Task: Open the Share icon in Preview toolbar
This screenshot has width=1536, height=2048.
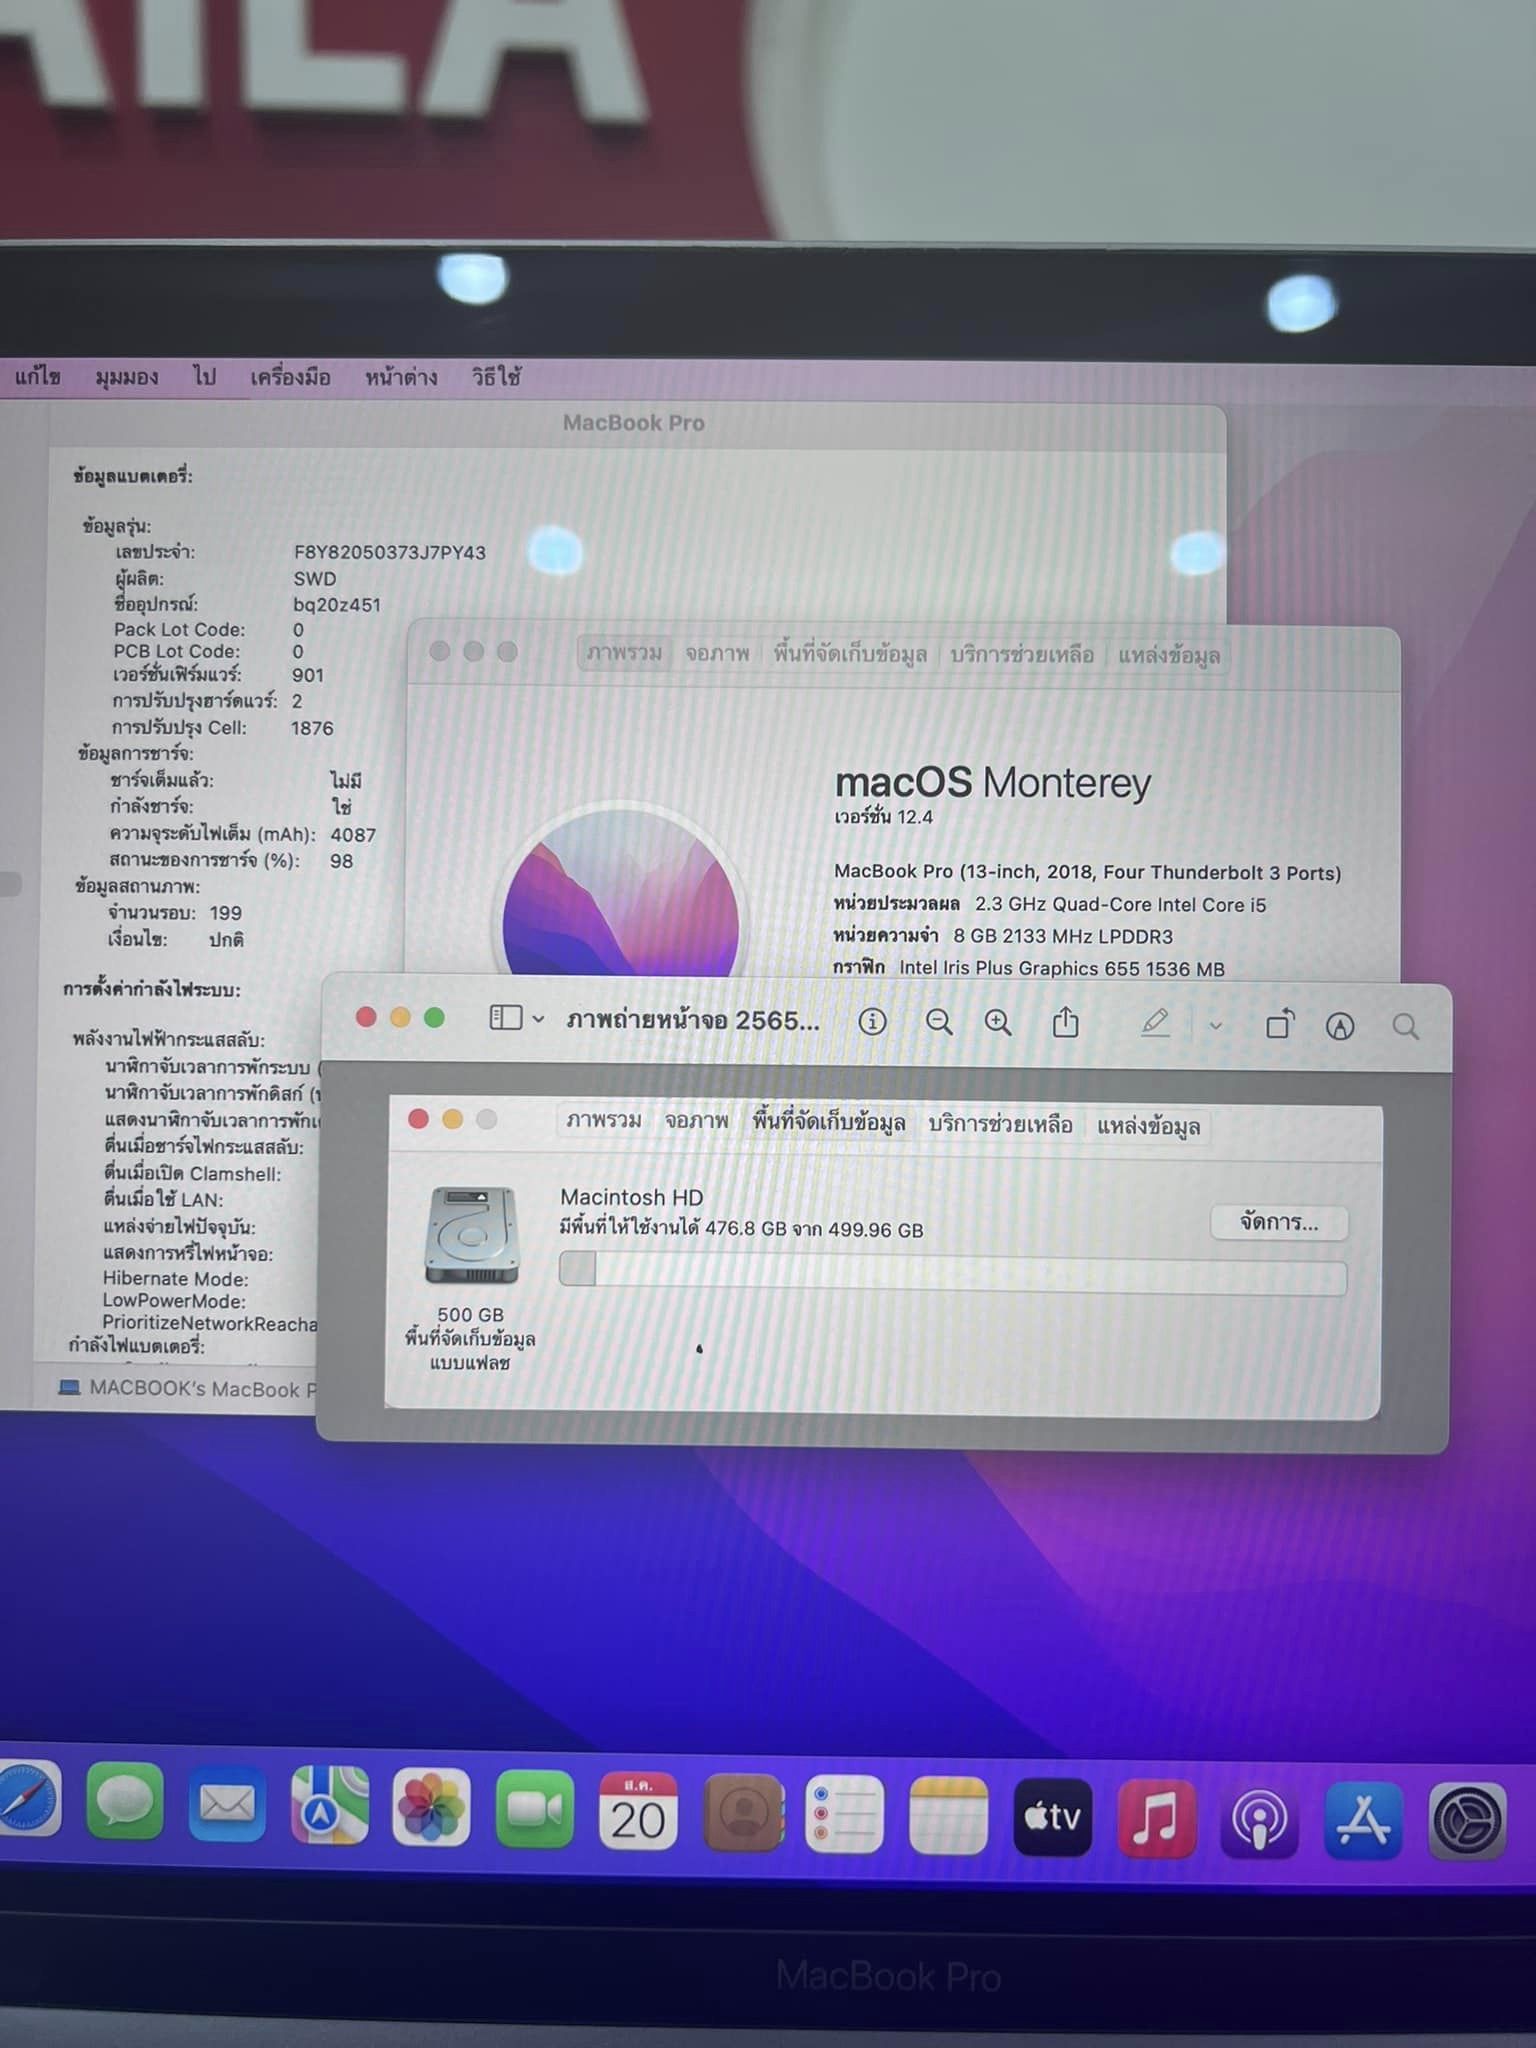Action: tap(1065, 1022)
